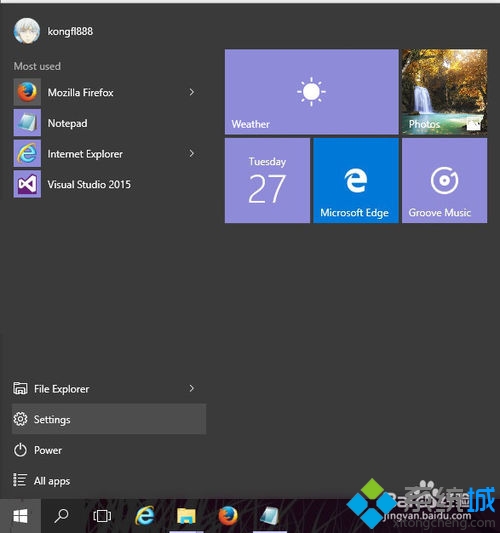Viewport: 500px width, 533px height.
Task: Expand Internet Explorer jump list arrow
Action: pos(192,154)
